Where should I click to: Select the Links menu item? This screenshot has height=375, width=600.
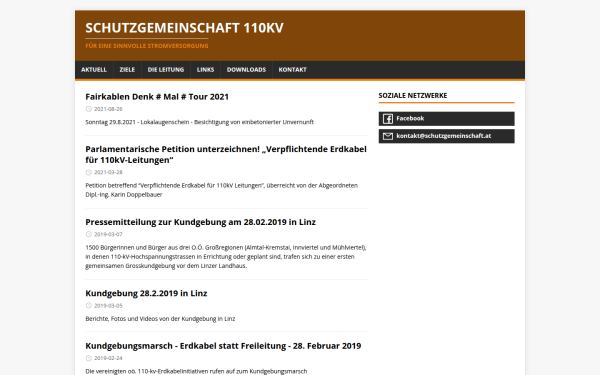205,70
